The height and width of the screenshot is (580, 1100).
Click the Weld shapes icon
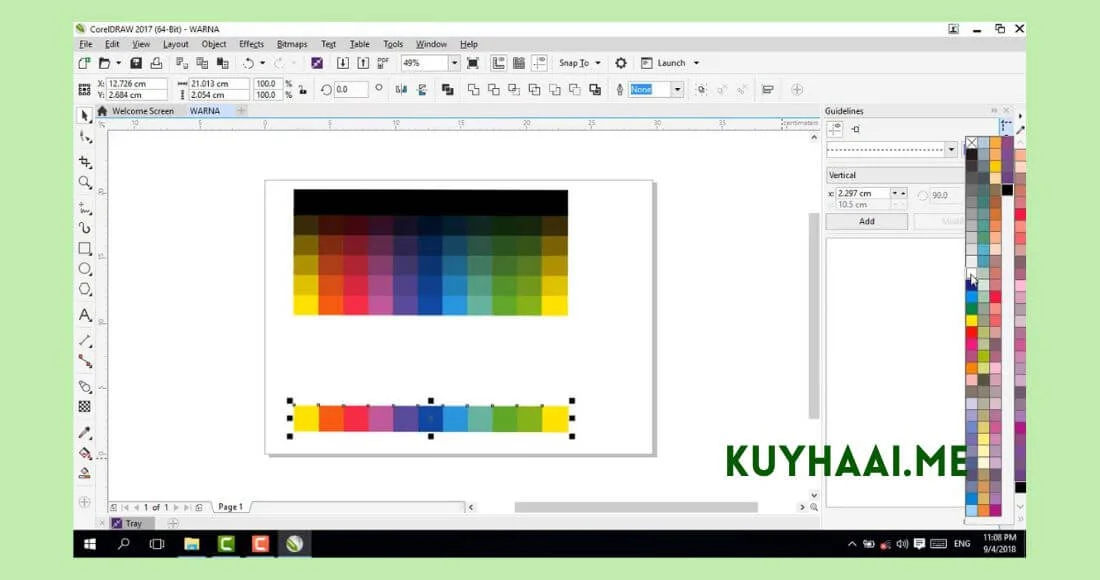point(474,90)
